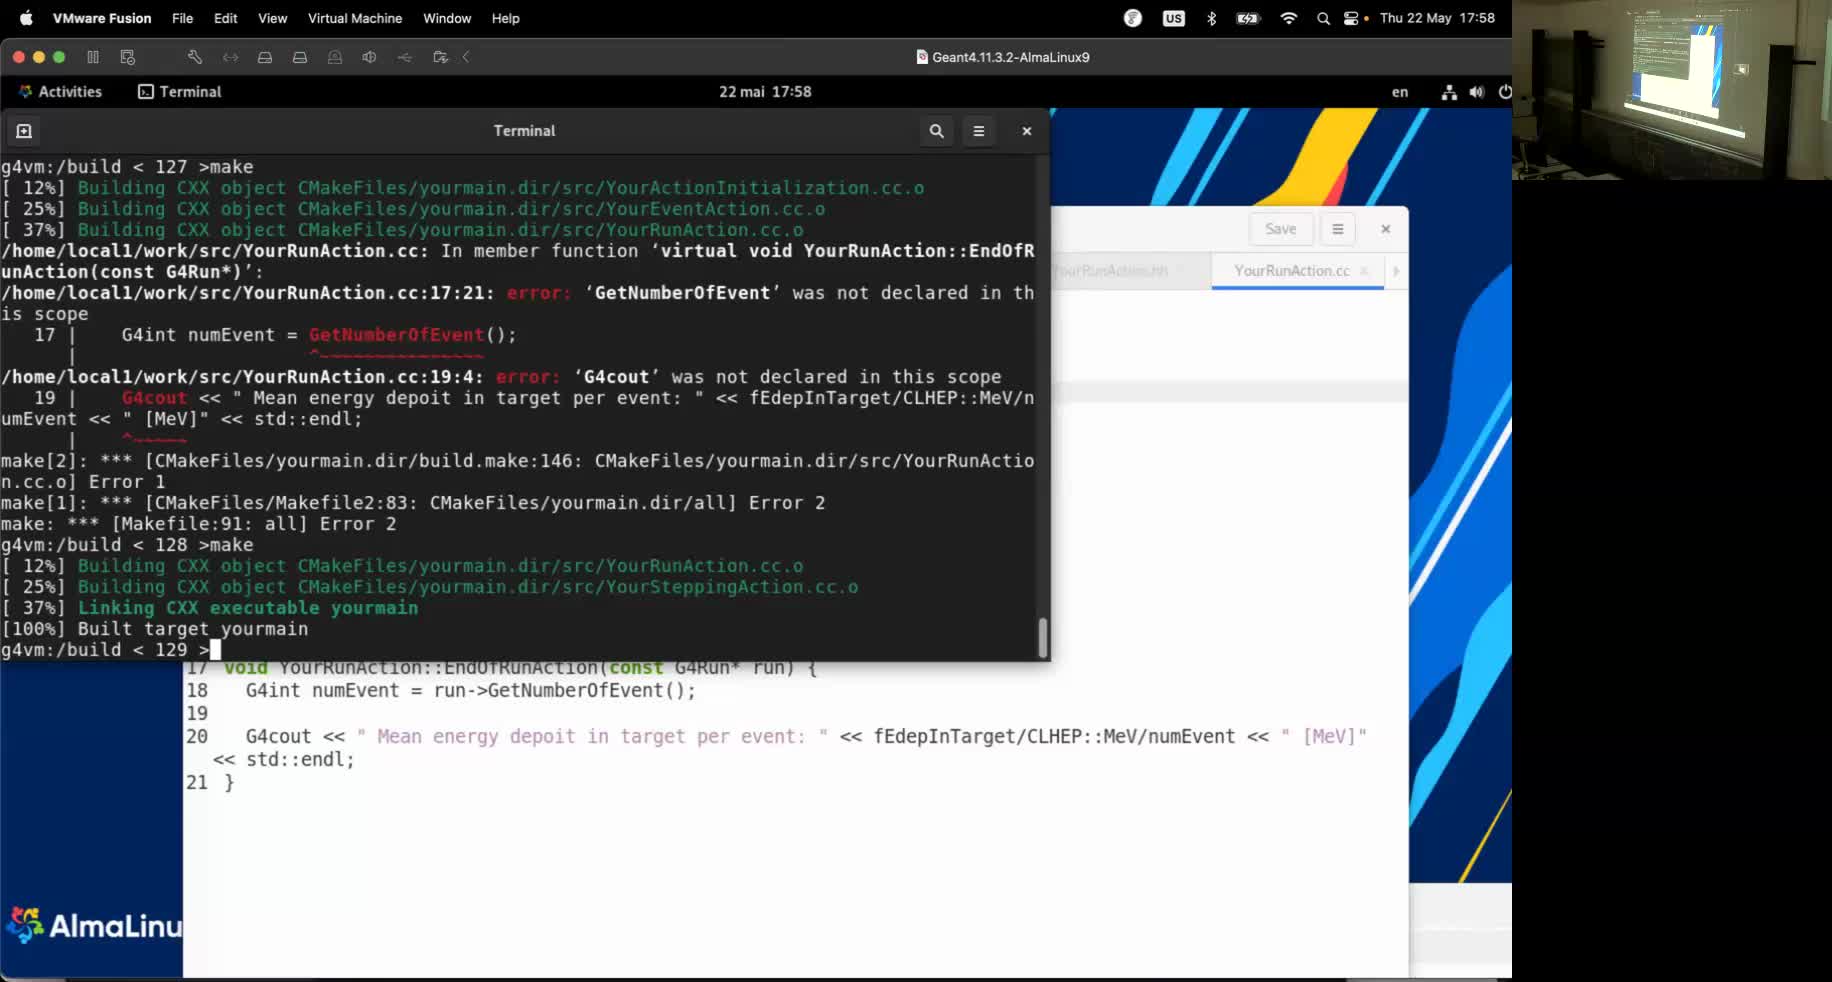Expand the 'en' keyboard layout selector
Screen dimensions: 1832x982
tap(1400, 92)
